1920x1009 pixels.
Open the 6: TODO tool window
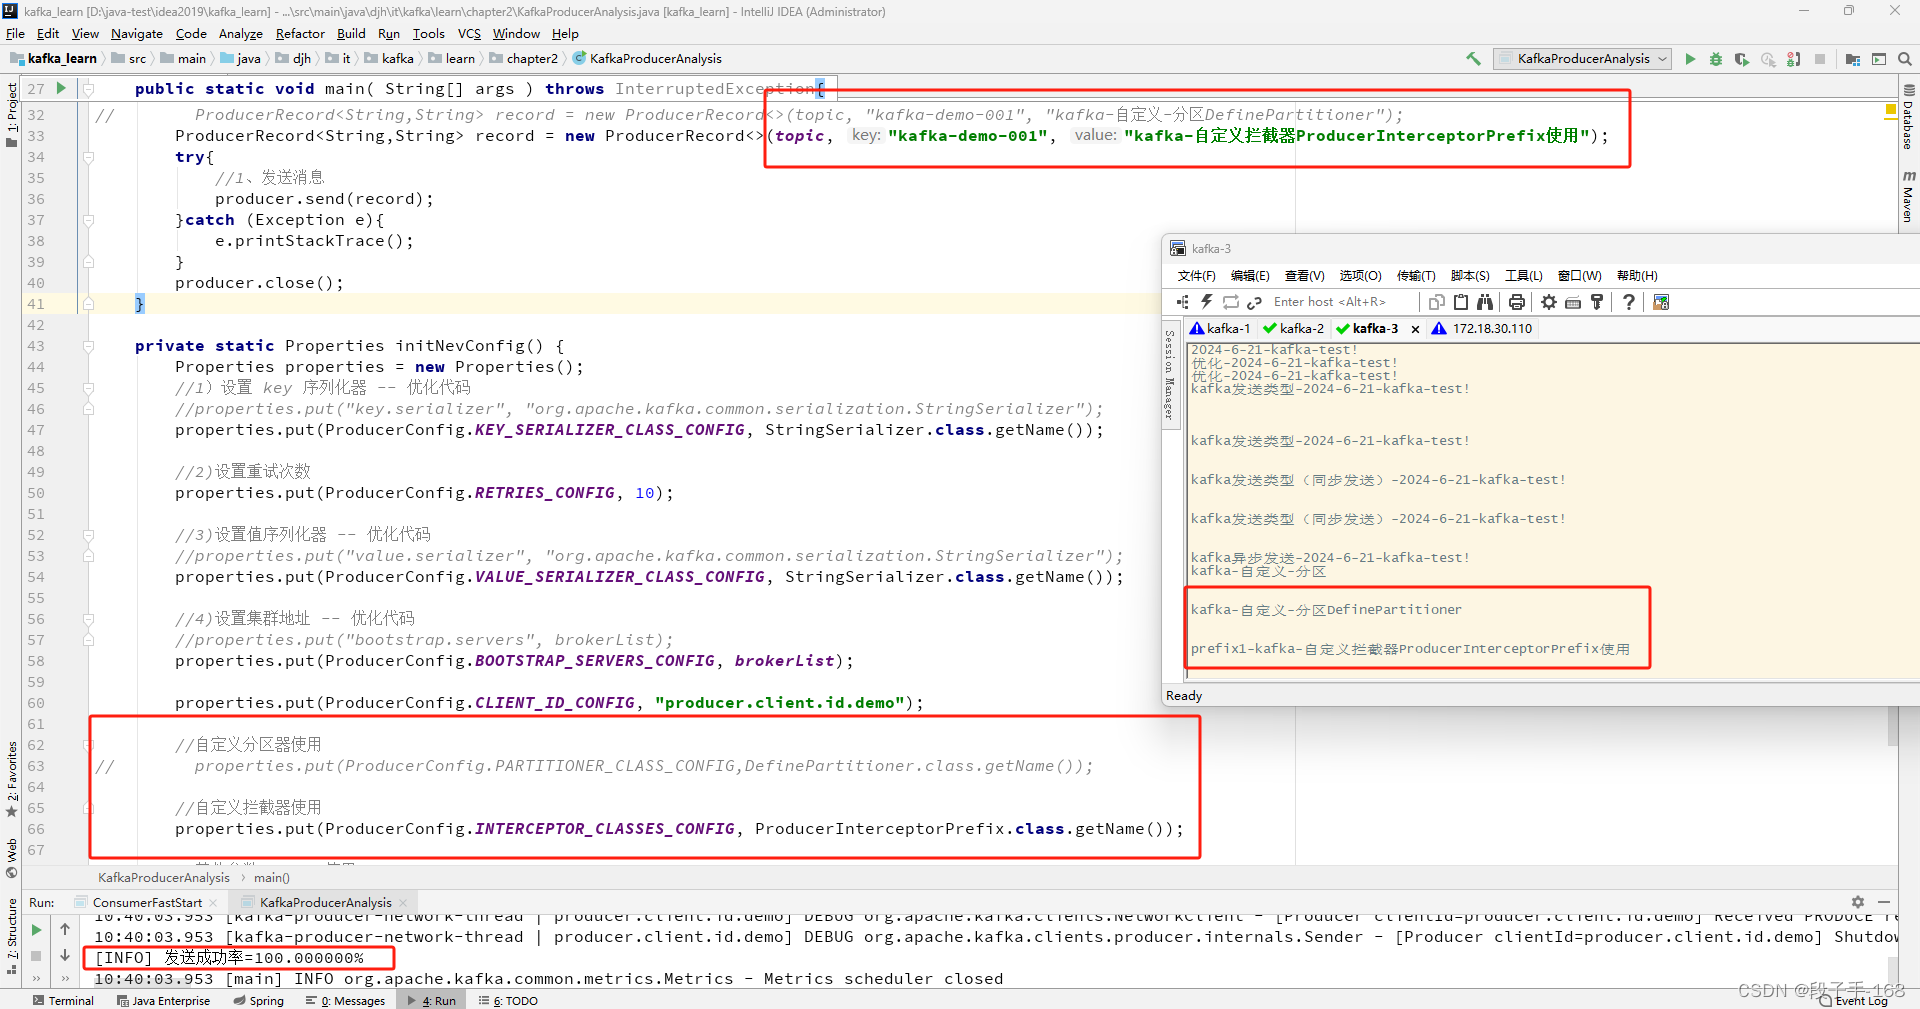(x=508, y=1000)
